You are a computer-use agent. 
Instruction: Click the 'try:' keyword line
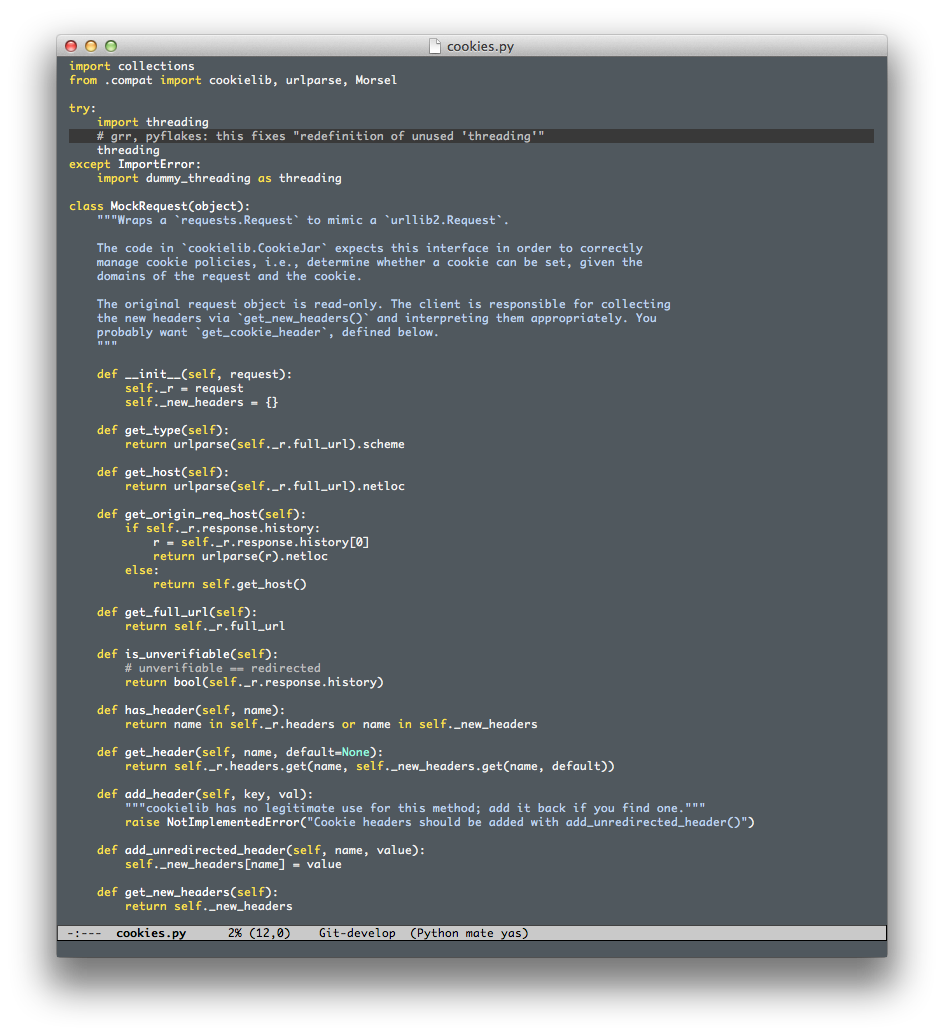(83, 108)
